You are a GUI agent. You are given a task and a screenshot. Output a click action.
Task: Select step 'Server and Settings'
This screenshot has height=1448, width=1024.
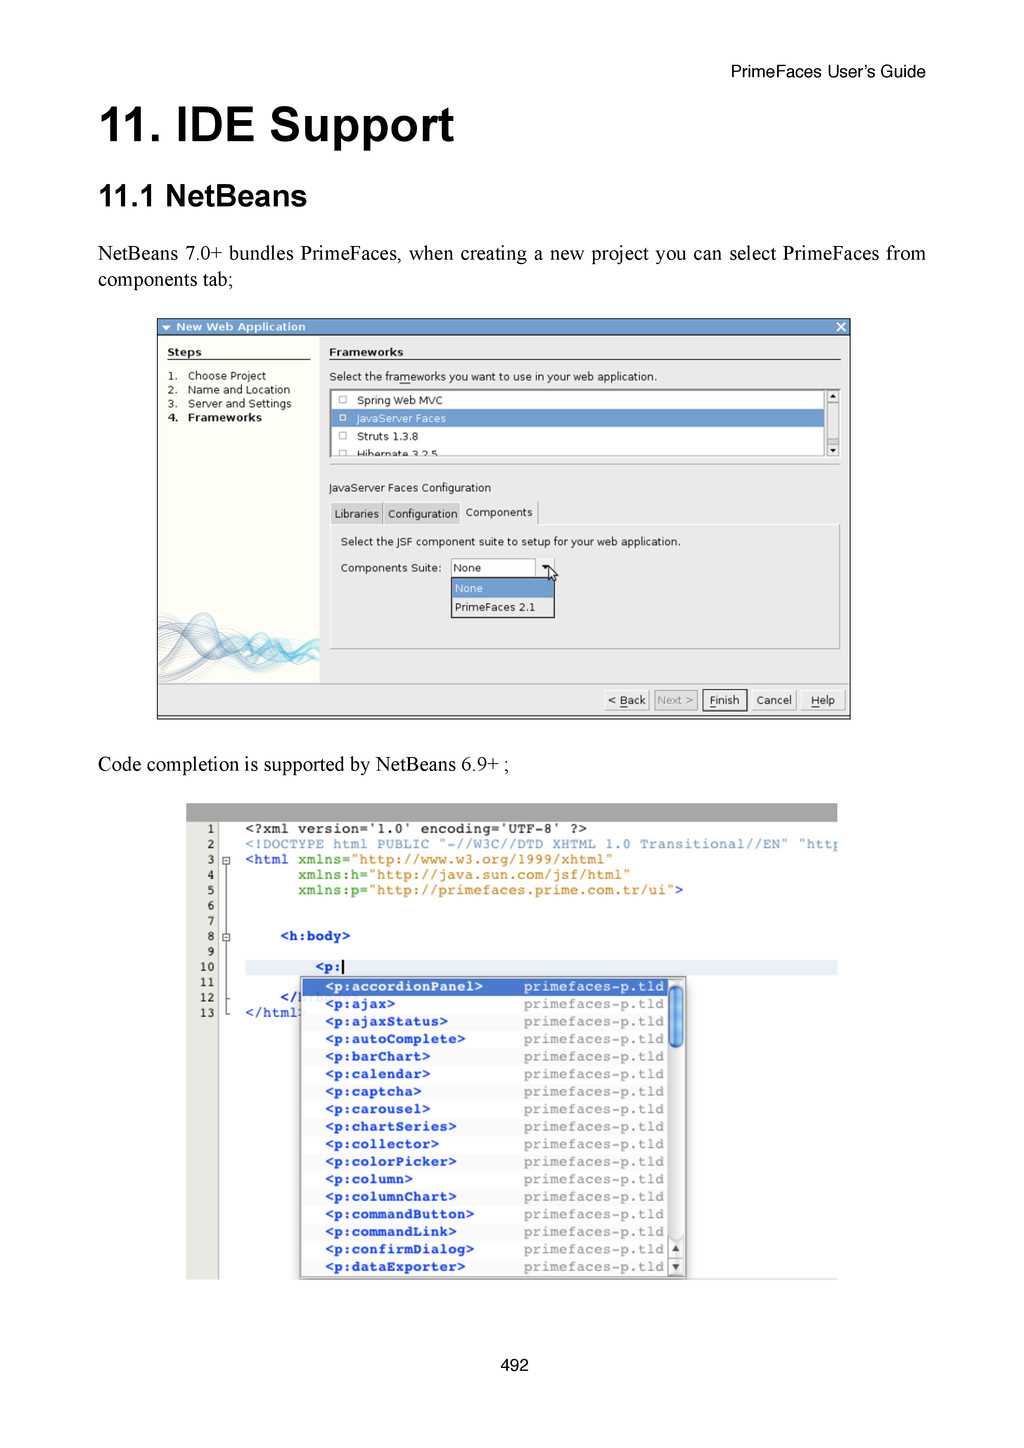tap(240, 404)
